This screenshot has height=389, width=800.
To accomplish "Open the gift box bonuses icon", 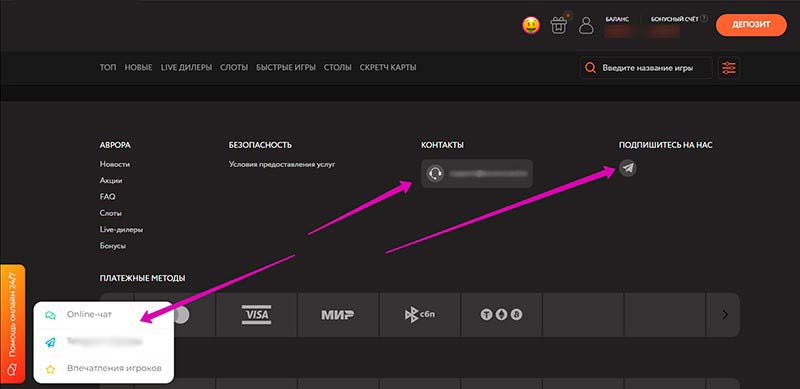I will tap(559, 25).
